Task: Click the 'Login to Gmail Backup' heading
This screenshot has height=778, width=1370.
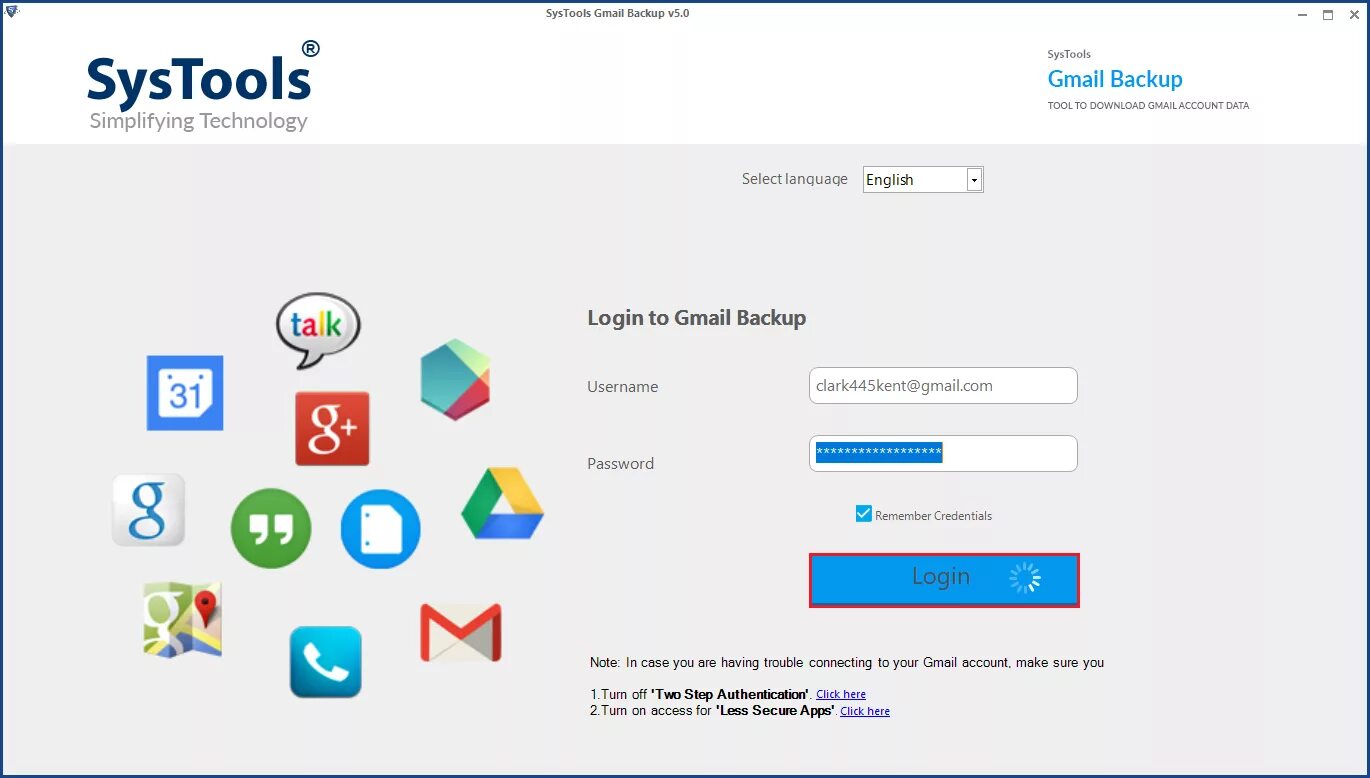Action: pos(696,318)
